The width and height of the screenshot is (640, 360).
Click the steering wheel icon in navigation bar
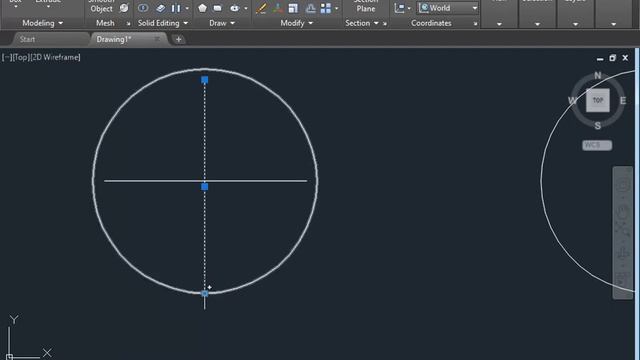622,186
